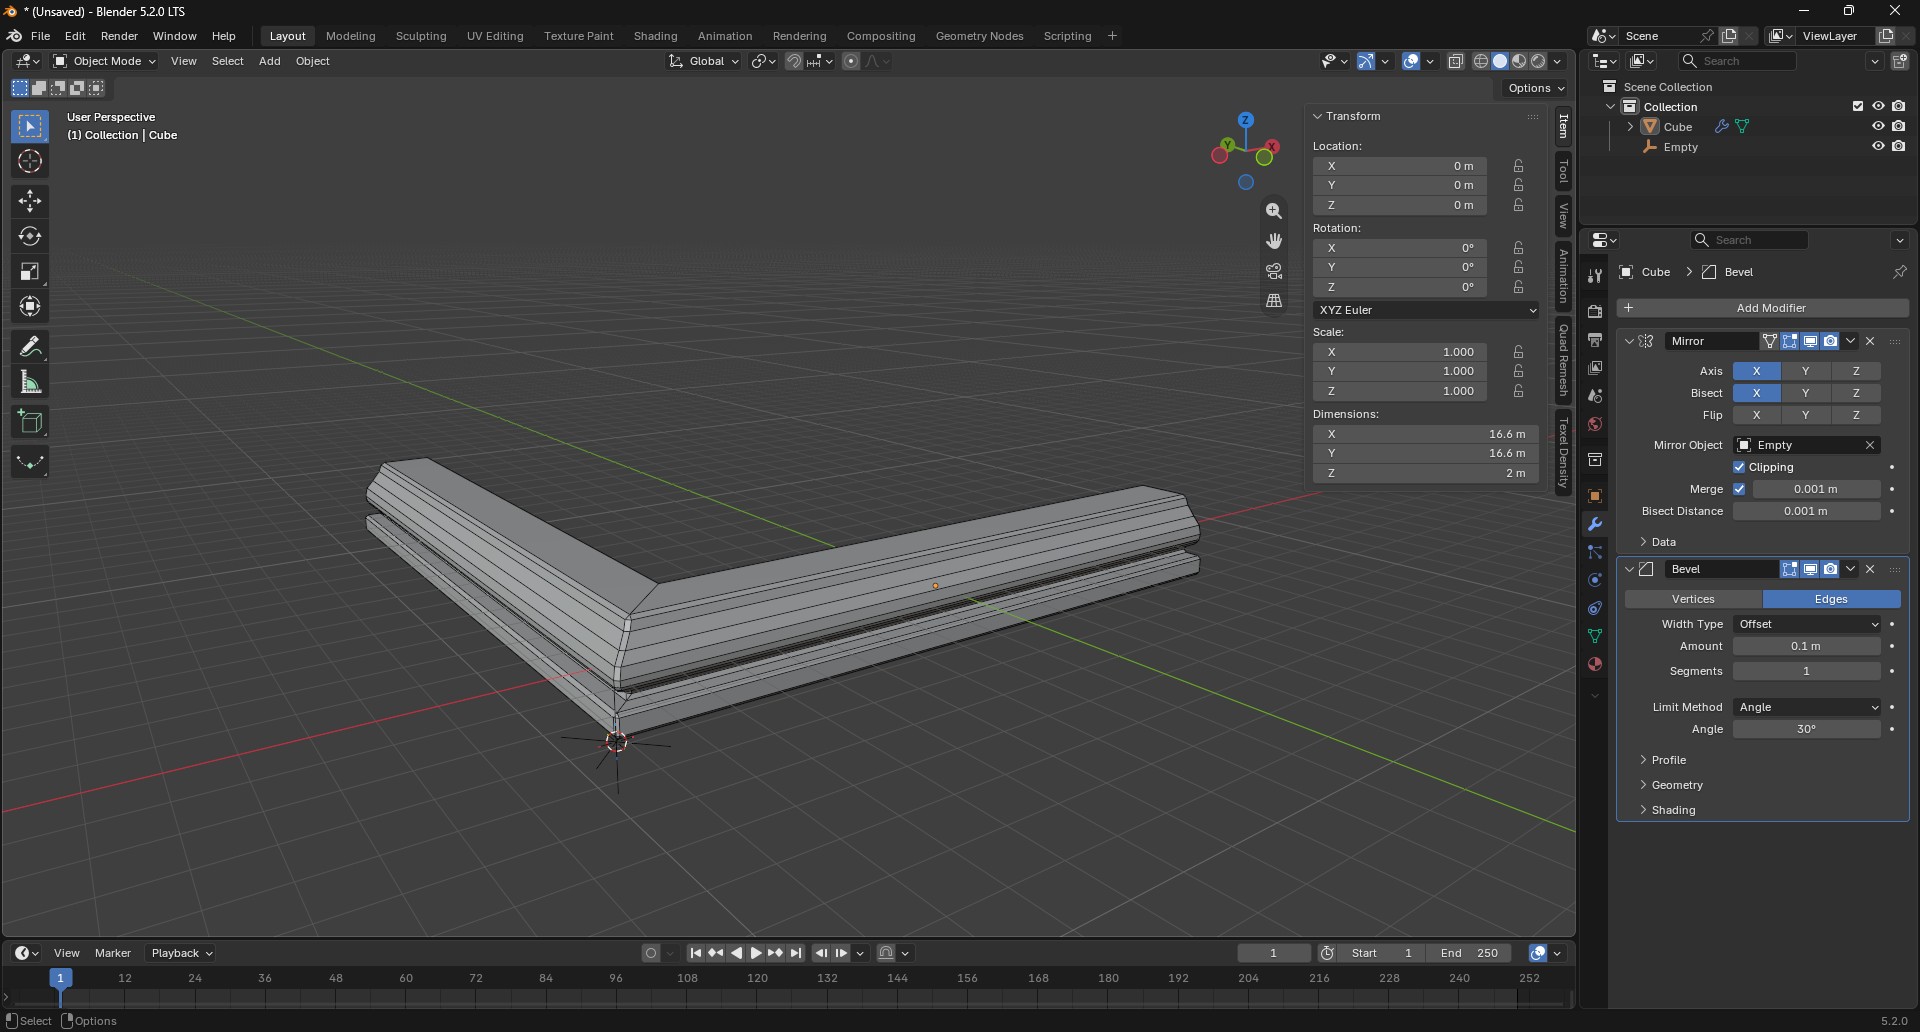The image size is (1920, 1032).
Task: Adjust the Bevel Amount slider
Action: pos(1806,646)
